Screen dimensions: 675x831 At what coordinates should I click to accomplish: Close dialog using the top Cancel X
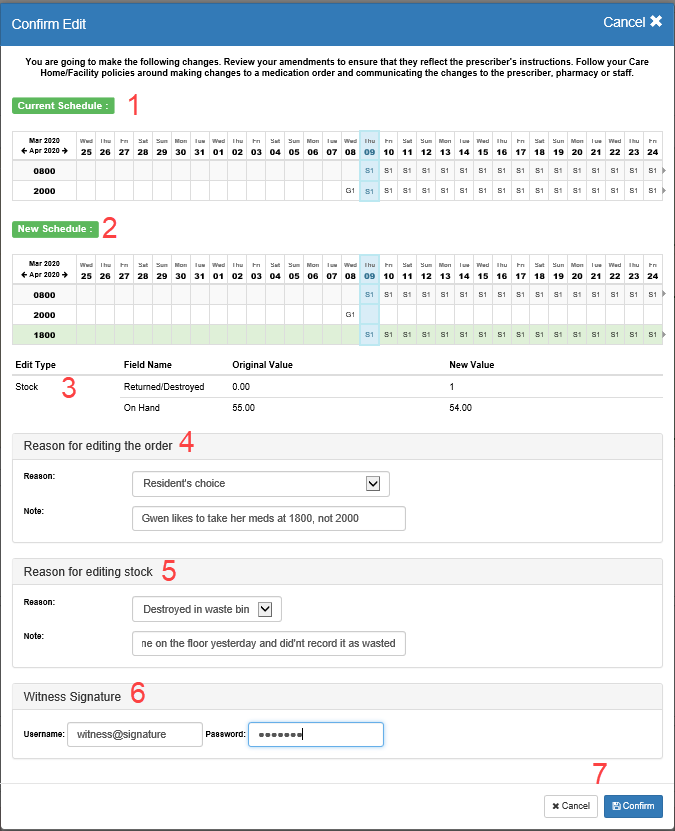coord(632,21)
